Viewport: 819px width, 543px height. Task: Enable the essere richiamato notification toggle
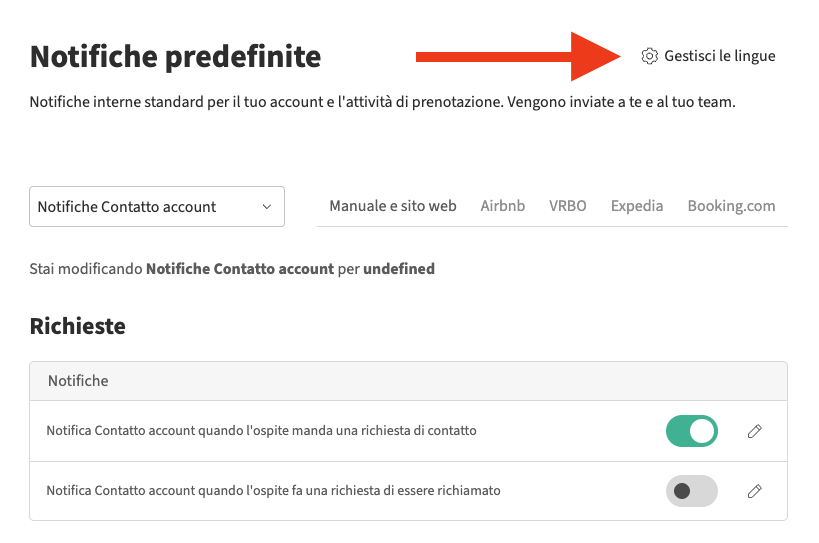691,491
